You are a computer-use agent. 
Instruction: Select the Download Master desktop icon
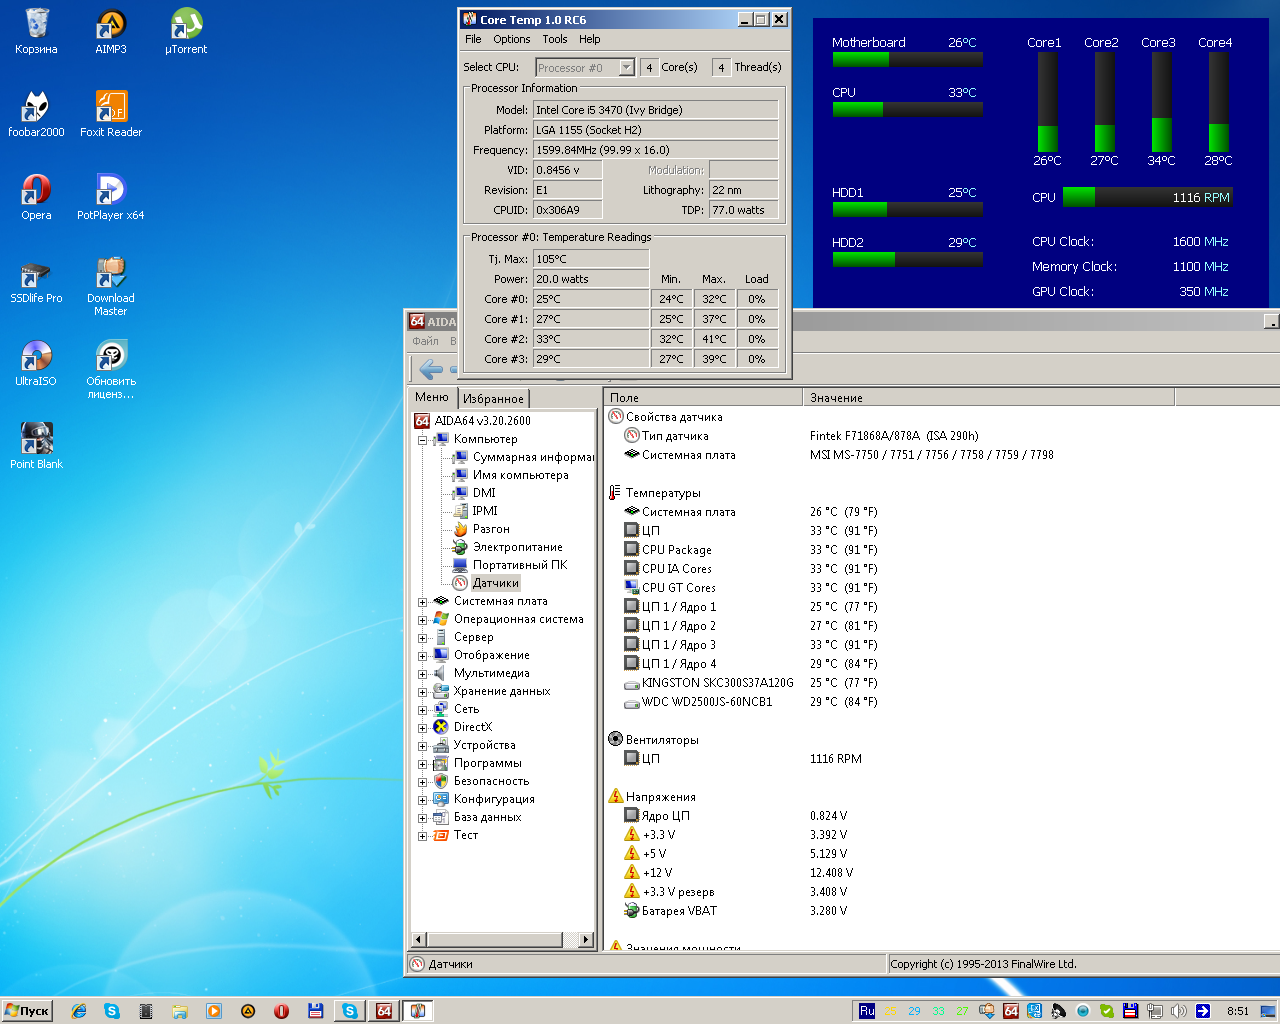coord(111,287)
